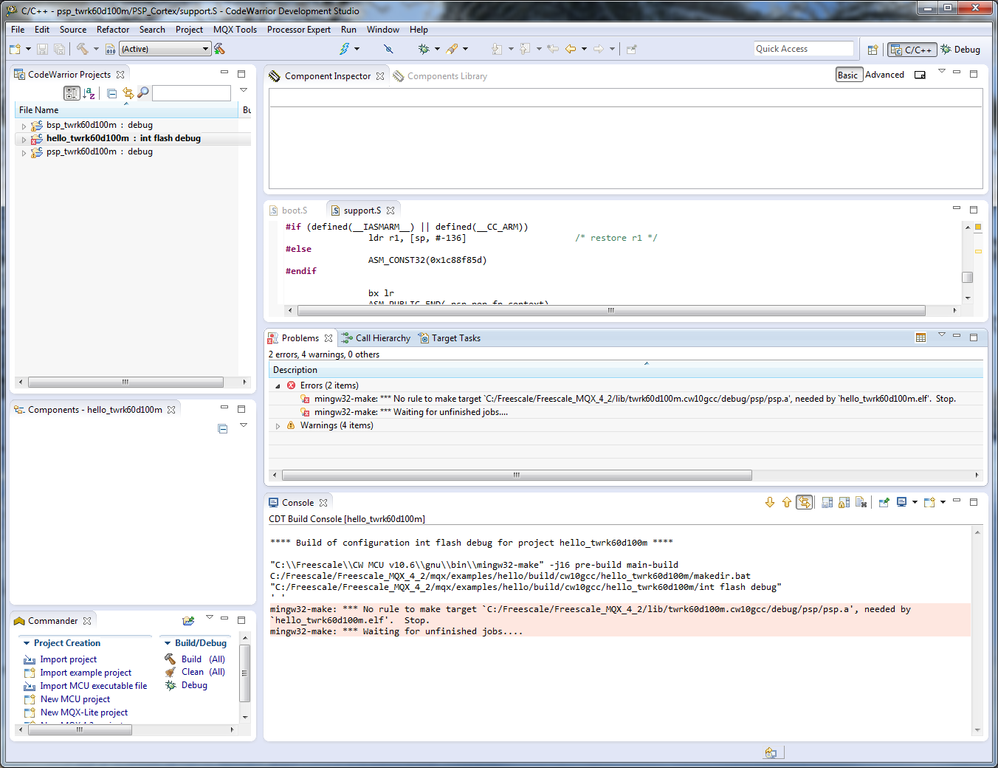998x768 pixels.
Task: Toggle Link with Editor in Projects view
Action: pos(127,93)
